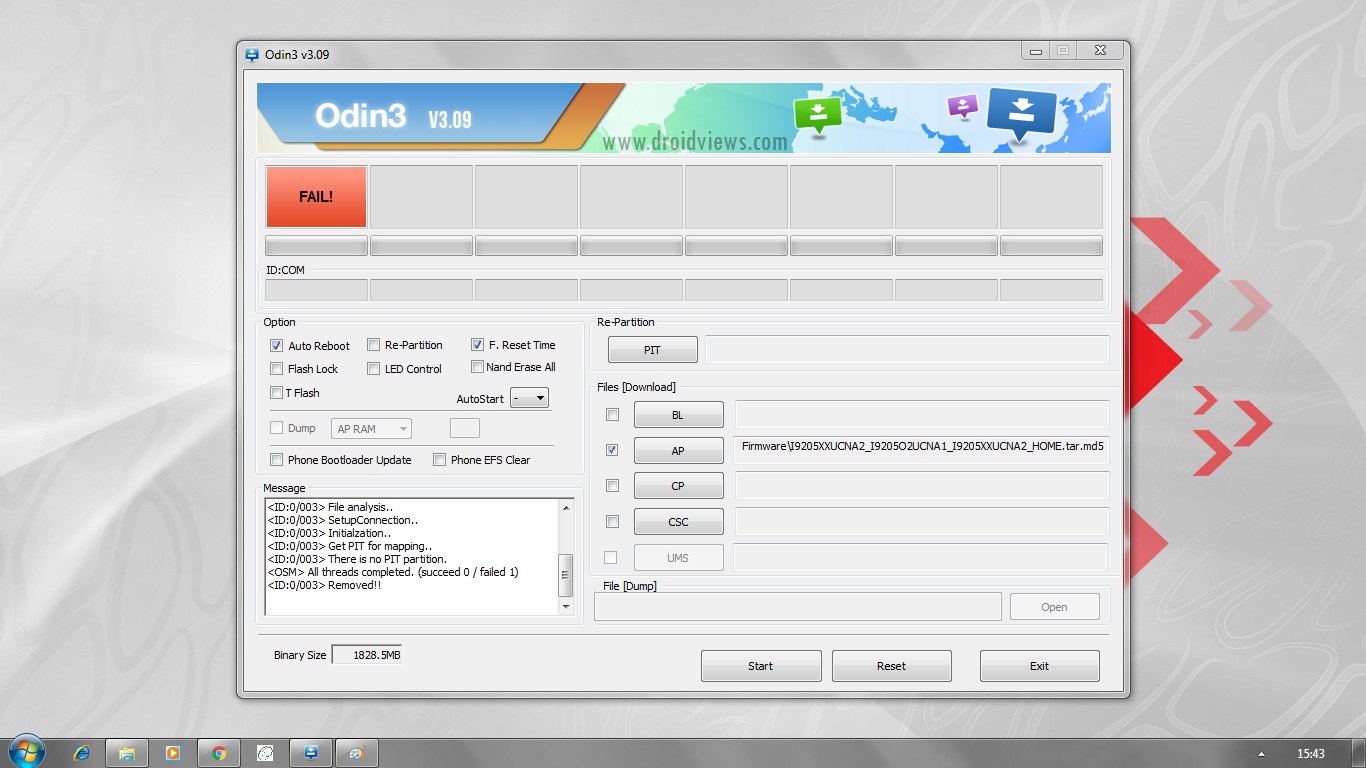
Task: Disable the Auto Reboot option
Action: 277,346
